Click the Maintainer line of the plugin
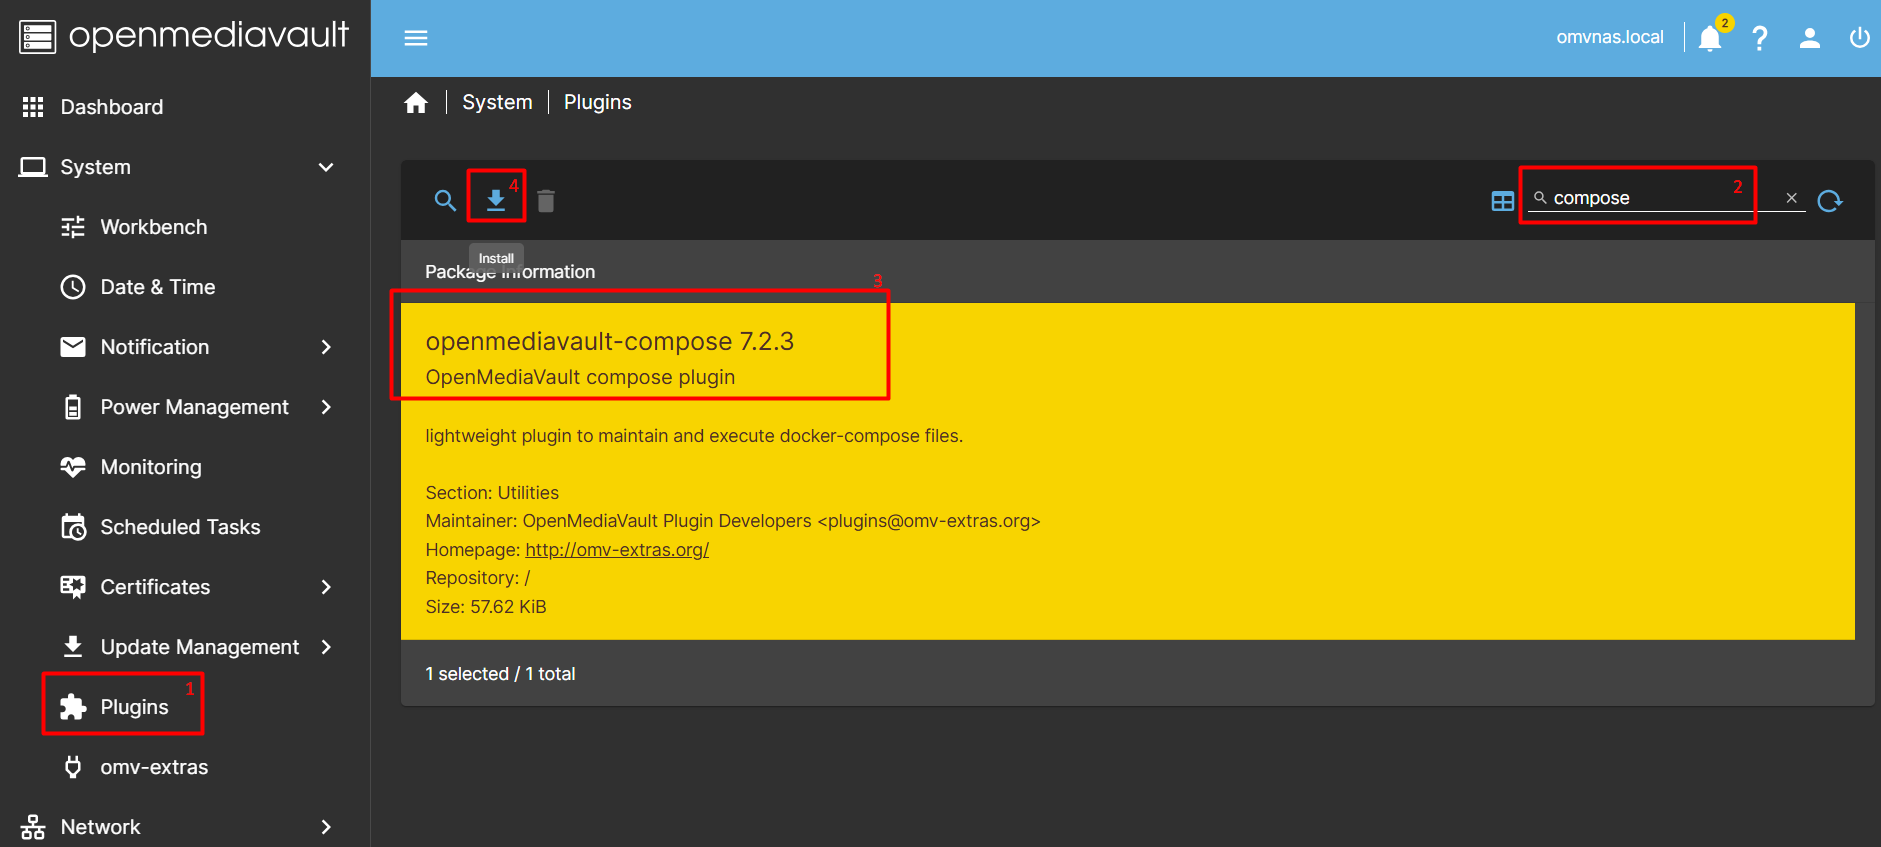This screenshot has width=1881, height=847. coord(733,521)
